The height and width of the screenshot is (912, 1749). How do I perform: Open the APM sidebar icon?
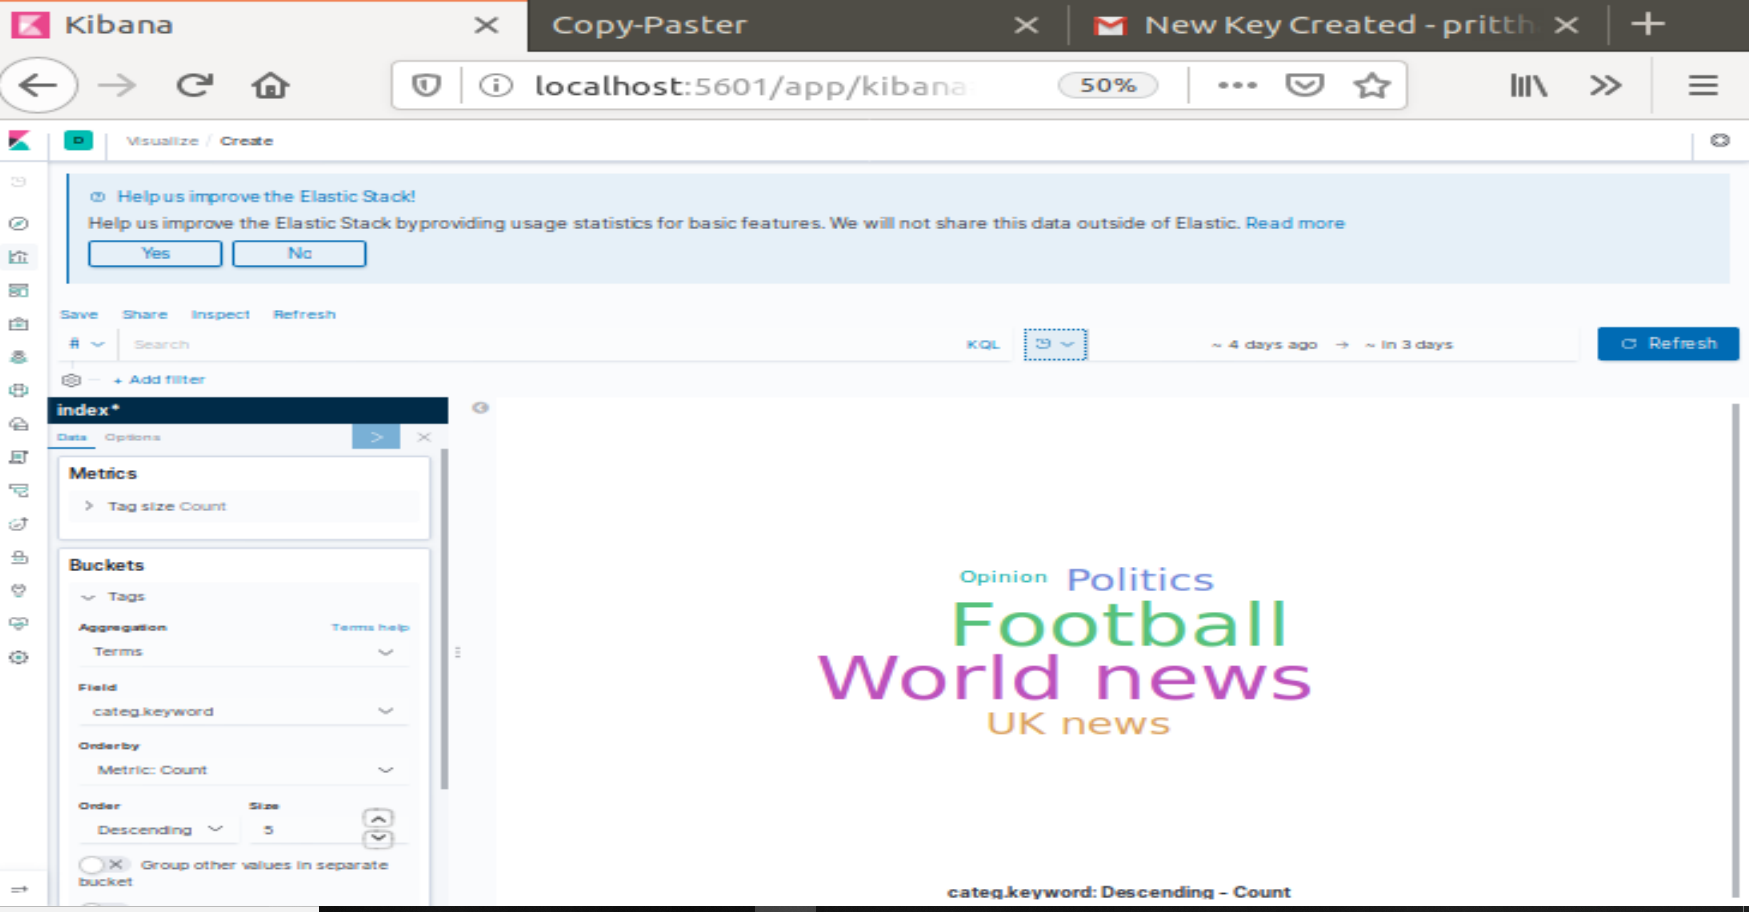click(x=18, y=490)
